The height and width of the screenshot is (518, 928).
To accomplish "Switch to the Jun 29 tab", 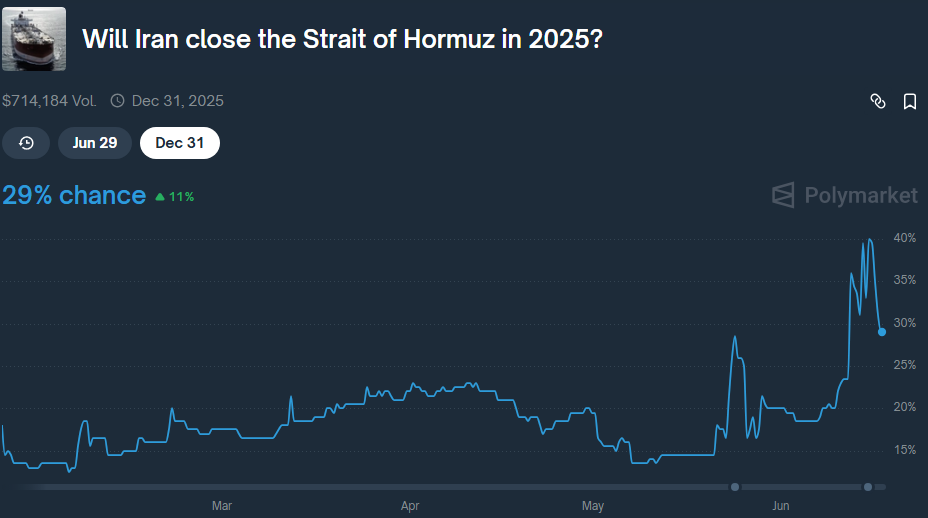I will click(95, 143).
